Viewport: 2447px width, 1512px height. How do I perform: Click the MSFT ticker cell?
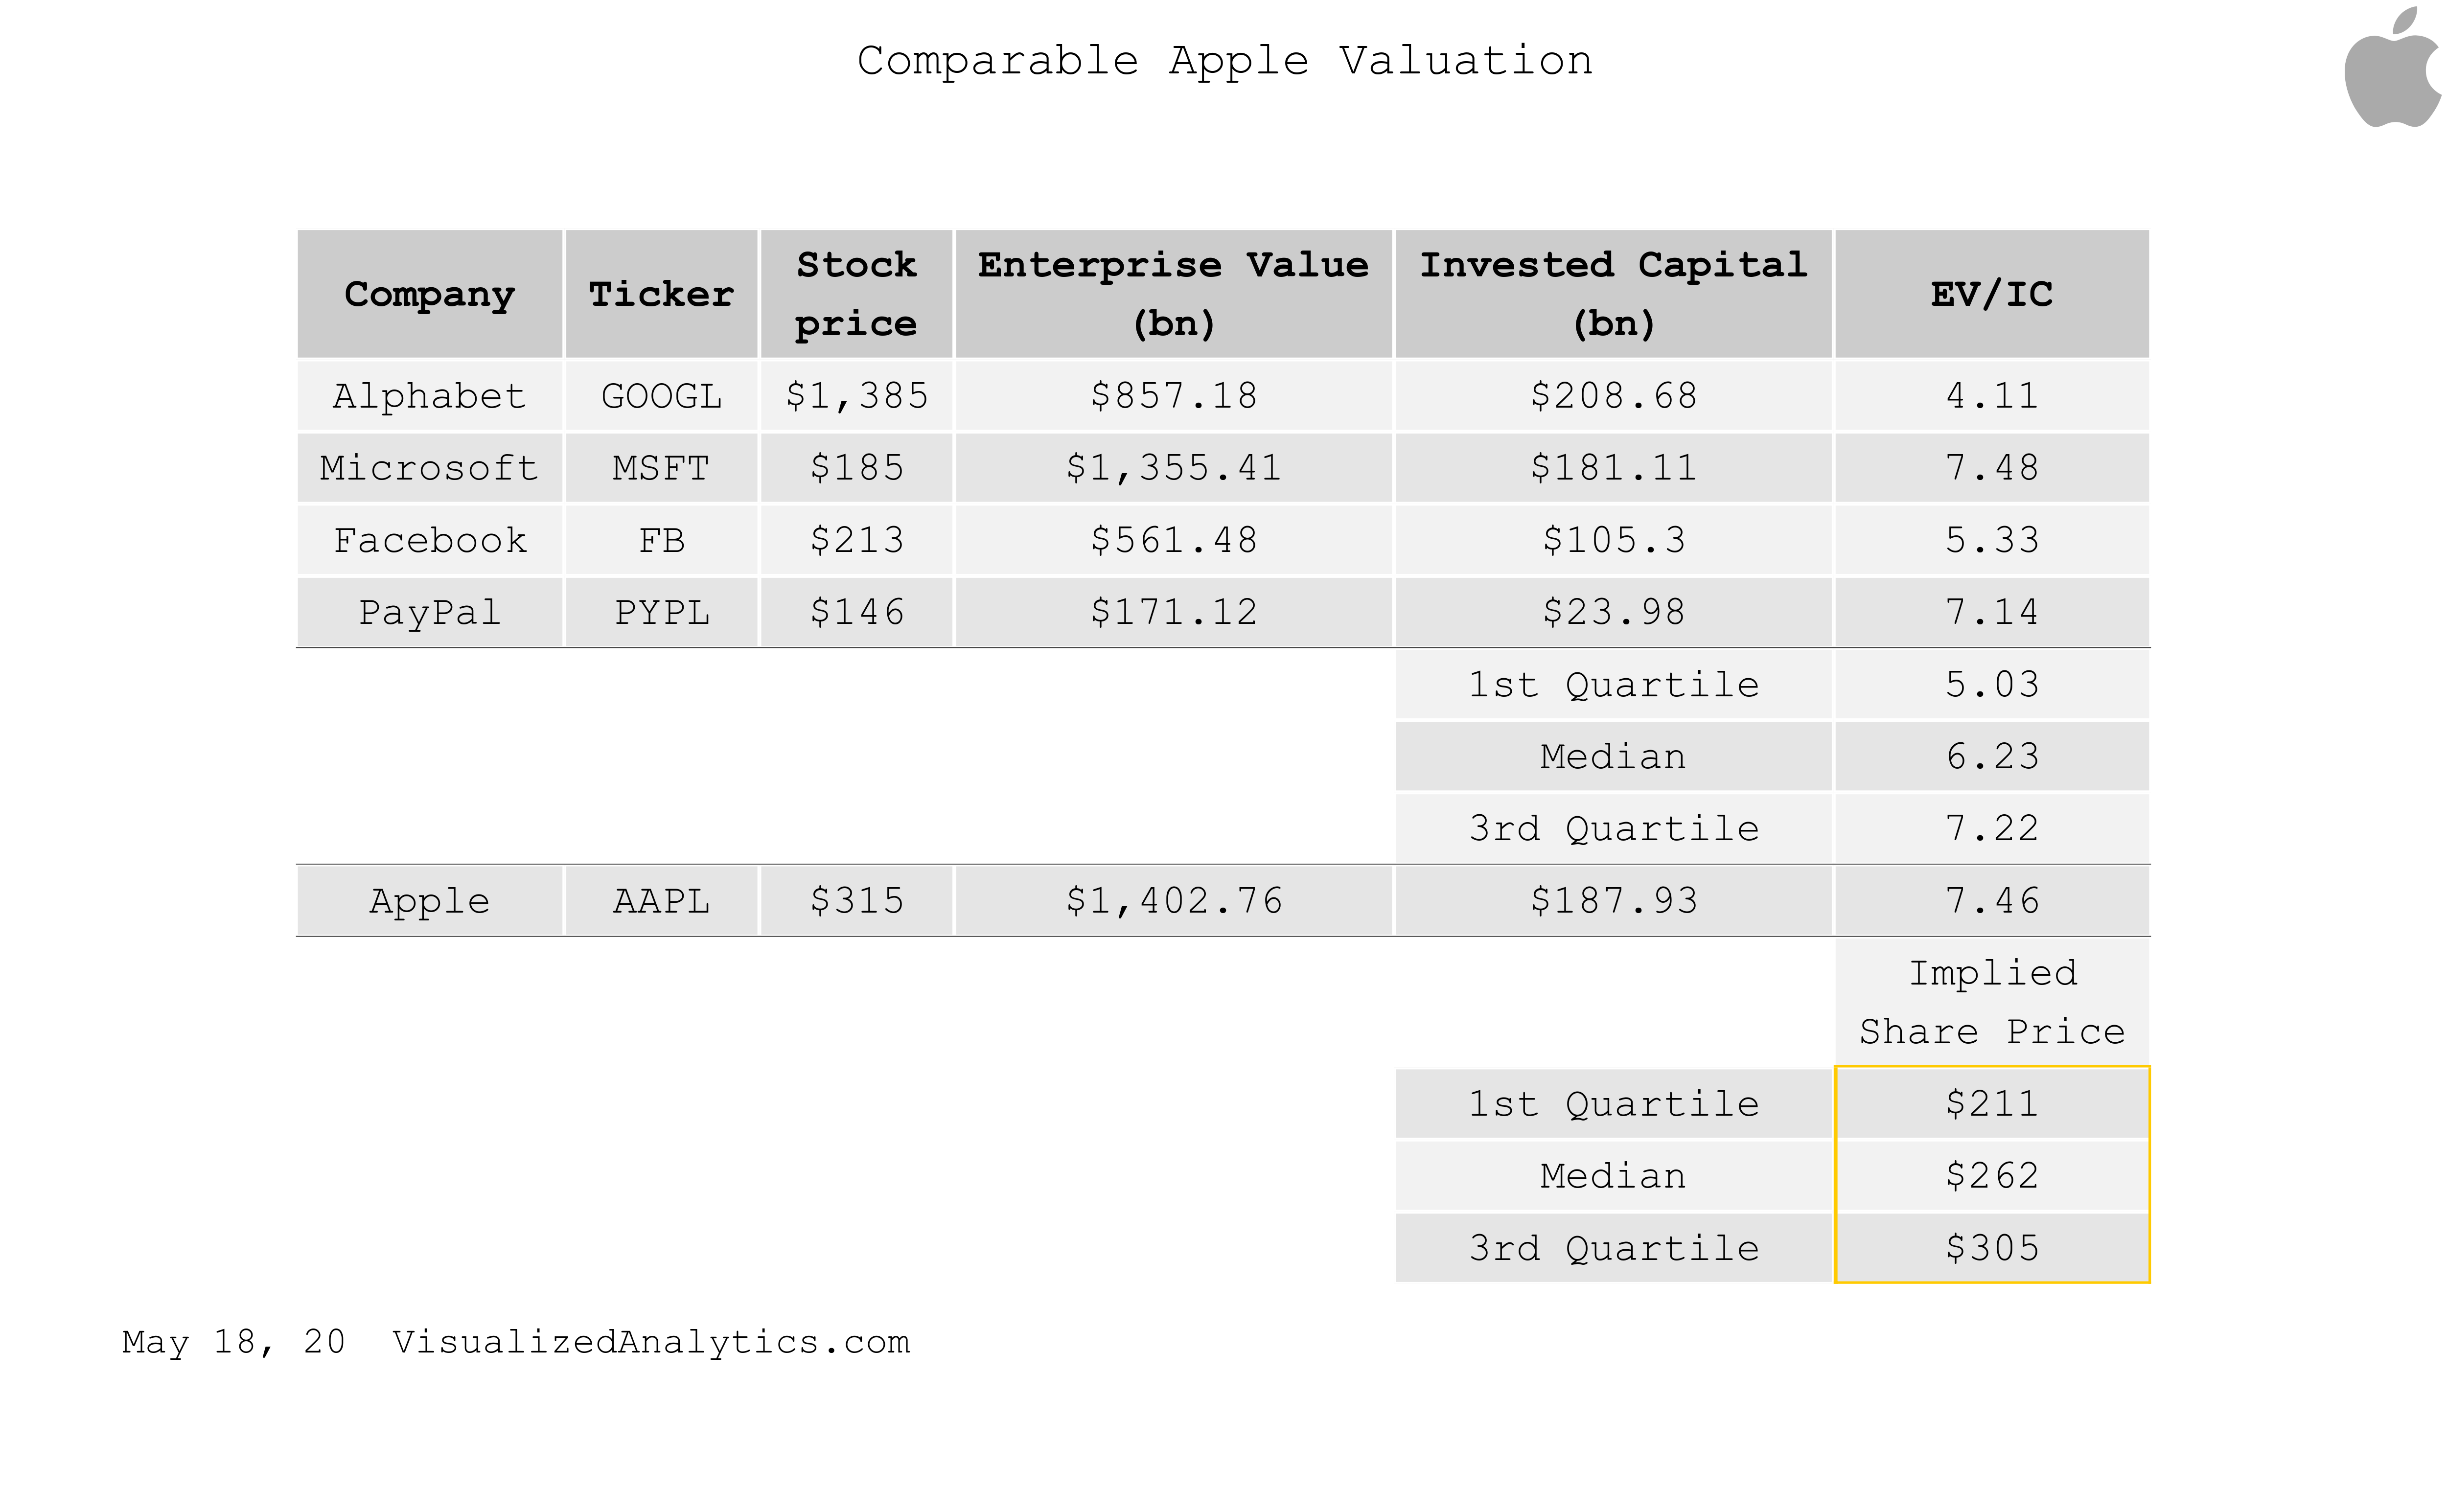tap(661, 468)
